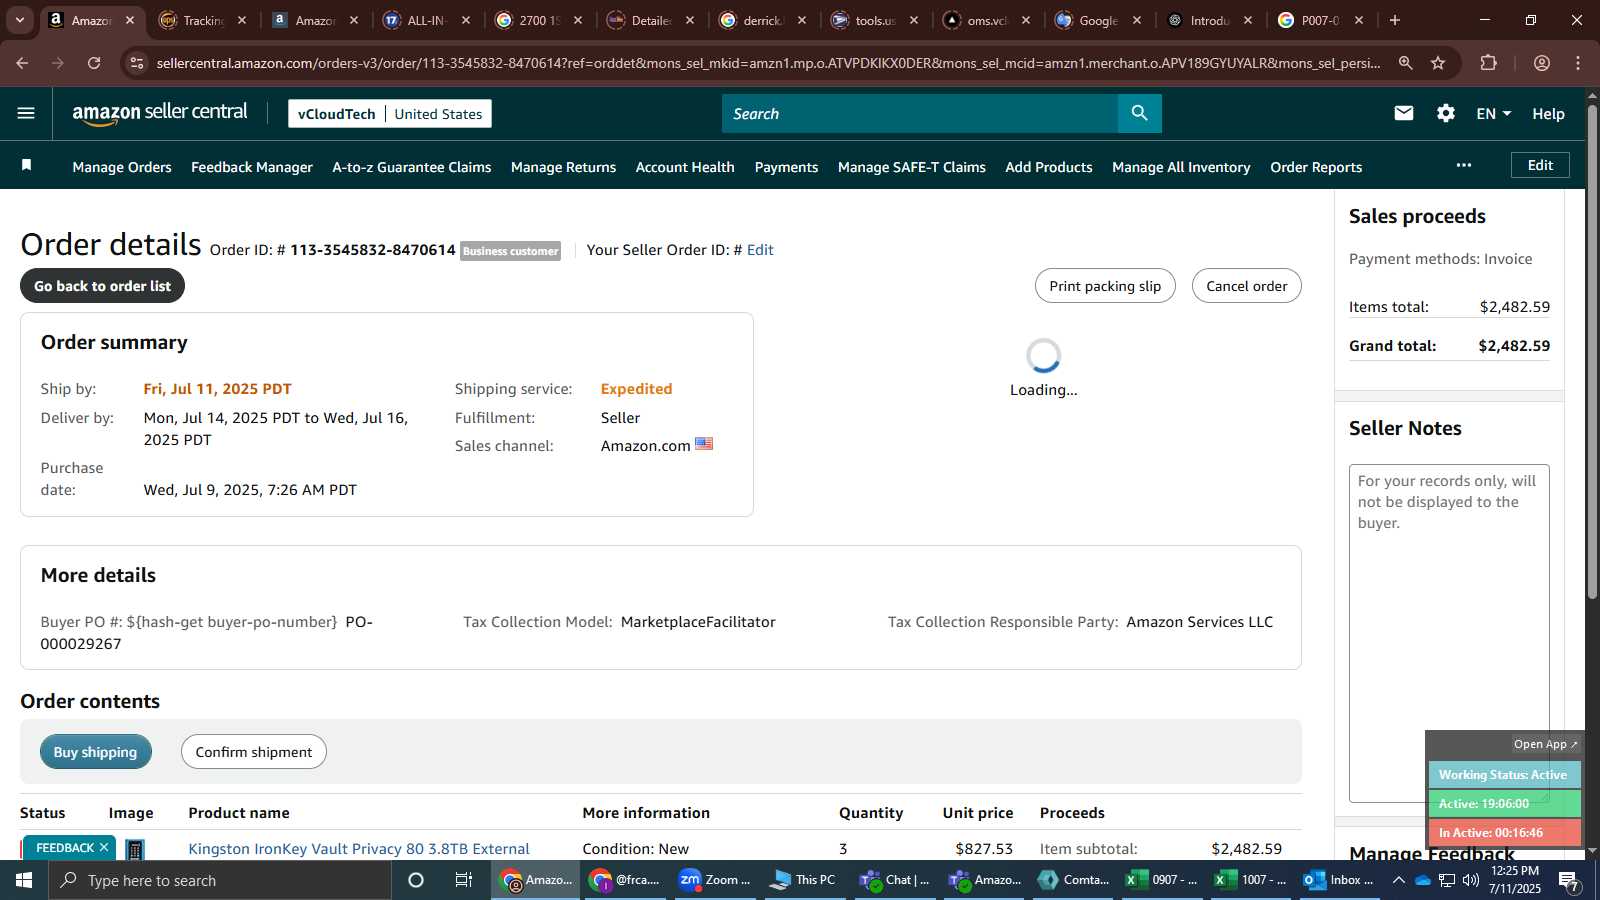View site information icon in address bar
Image resolution: width=1600 pixels, height=900 pixels.
coord(137,63)
